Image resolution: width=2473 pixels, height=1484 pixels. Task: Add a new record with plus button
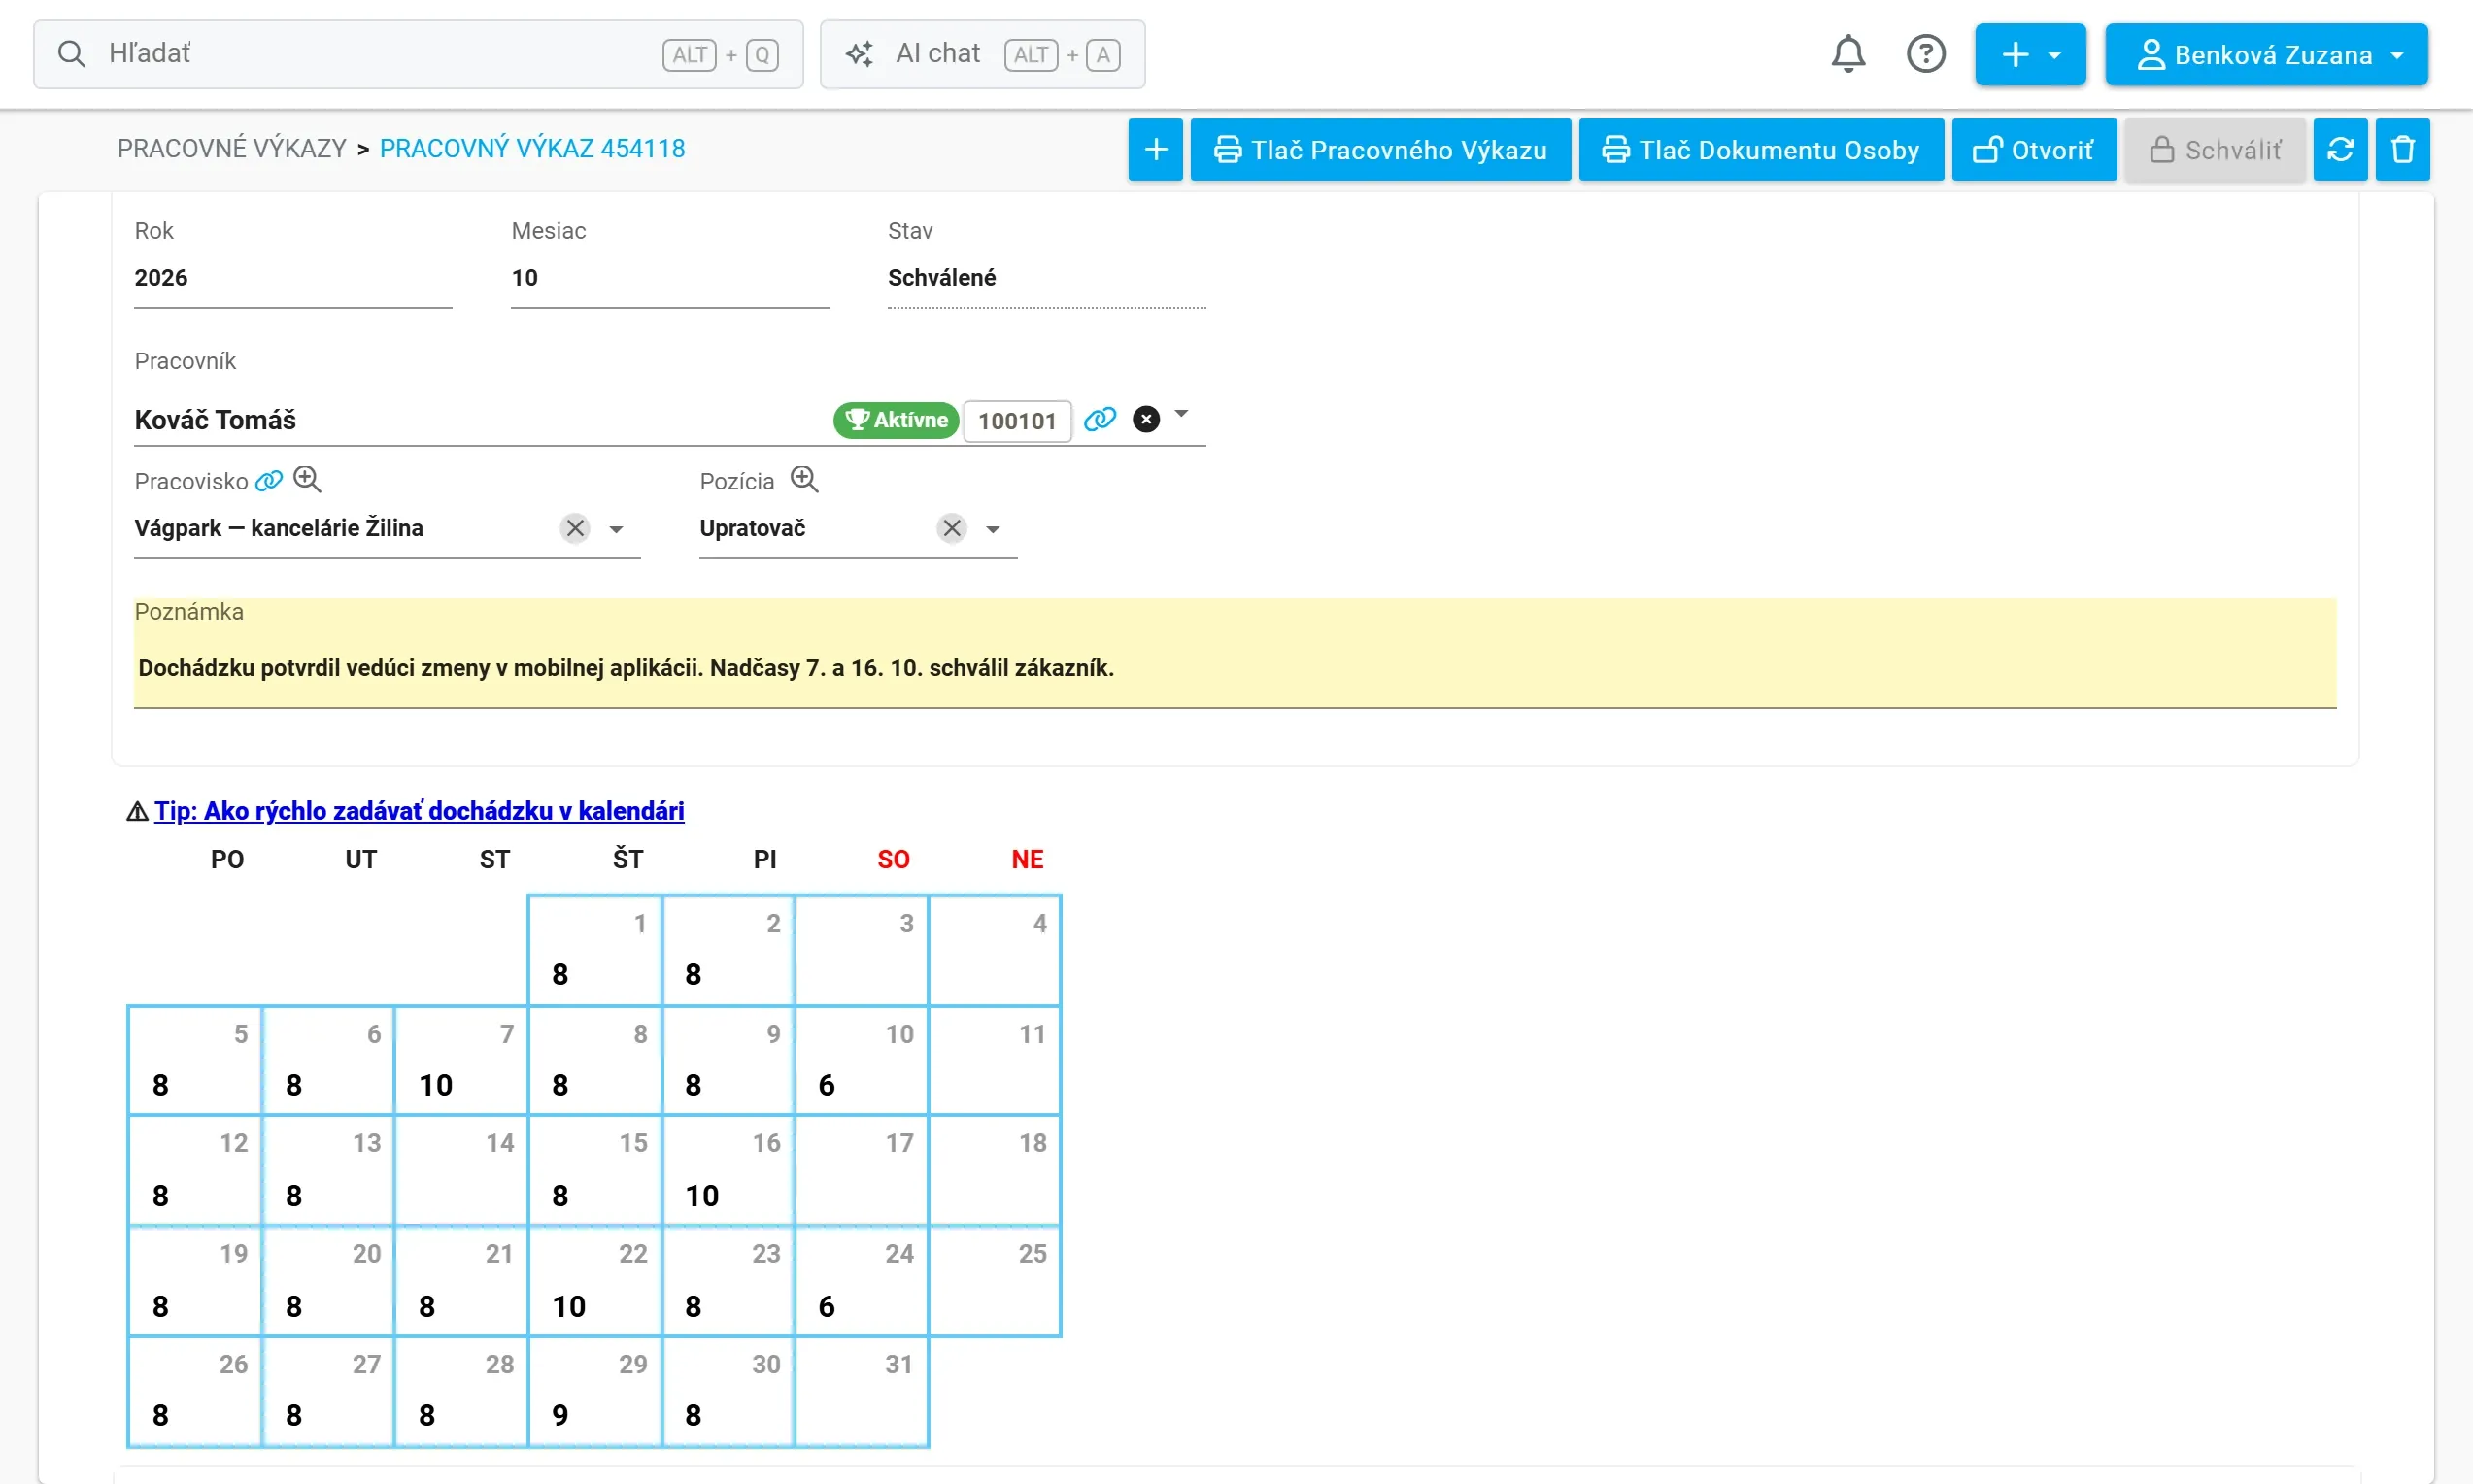click(x=1155, y=150)
